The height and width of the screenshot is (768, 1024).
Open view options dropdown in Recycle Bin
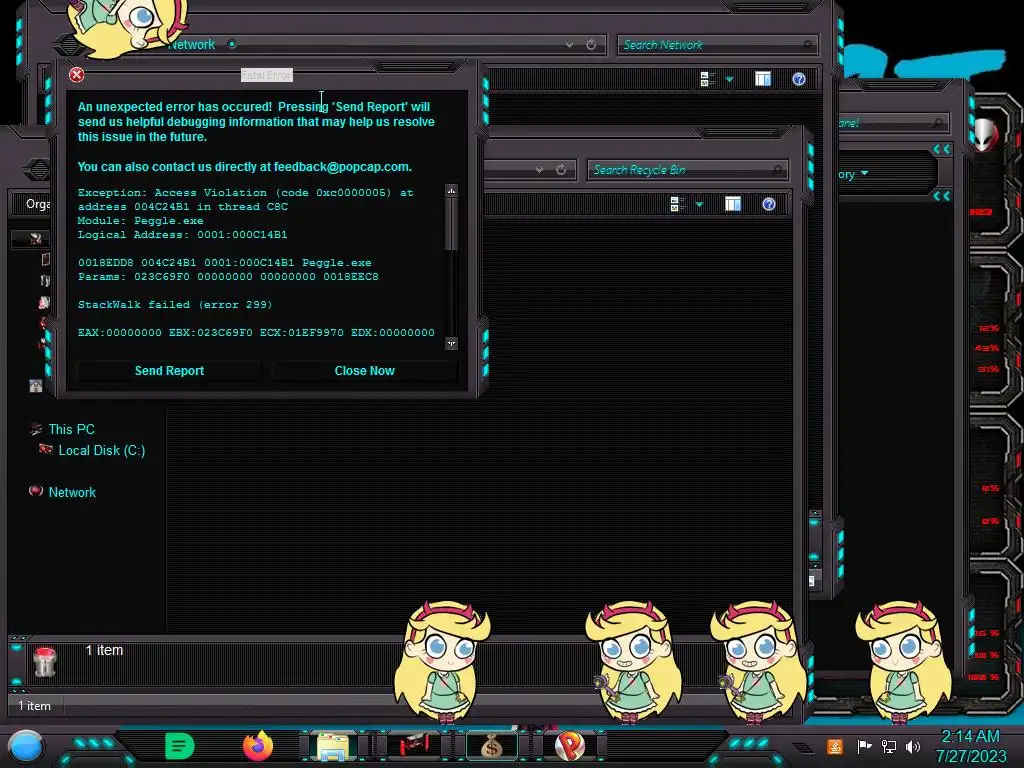(699, 204)
